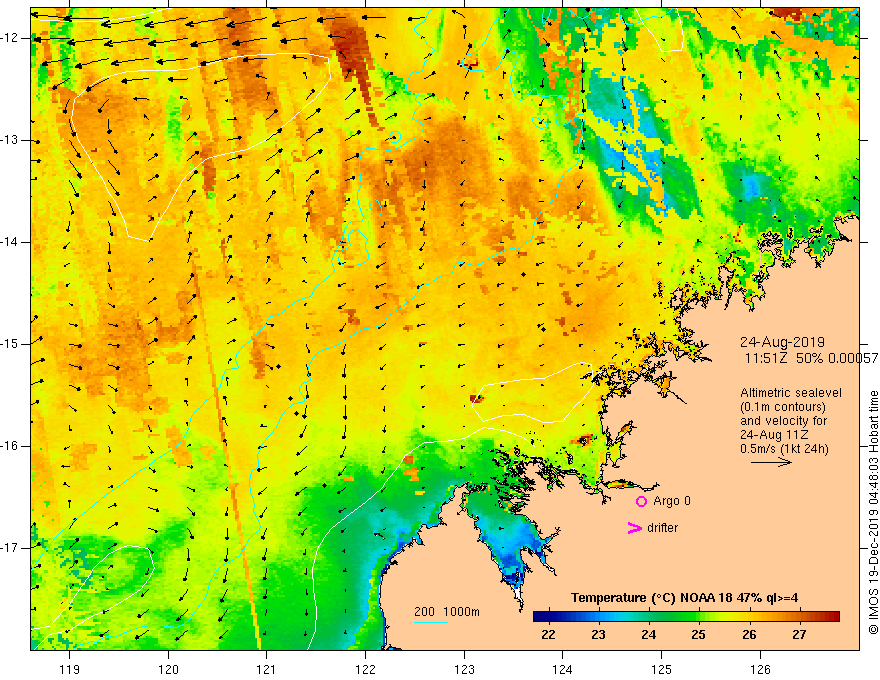Click the 'Temperature (°C) NOAA 18 47% ql>=4' title
Image resolution: width=880 pixels, height=680 pixels.
click(684, 598)
